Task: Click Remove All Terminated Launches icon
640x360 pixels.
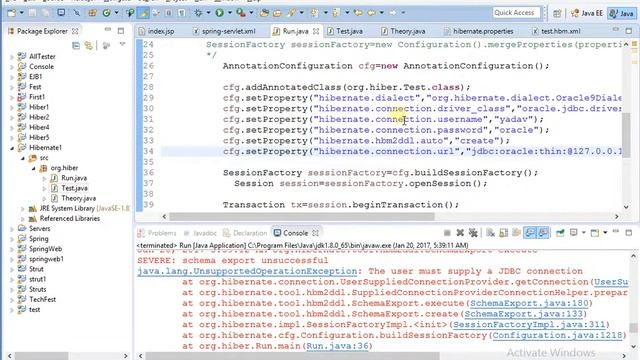Action: pyautogui.click(x=473, y=233)
